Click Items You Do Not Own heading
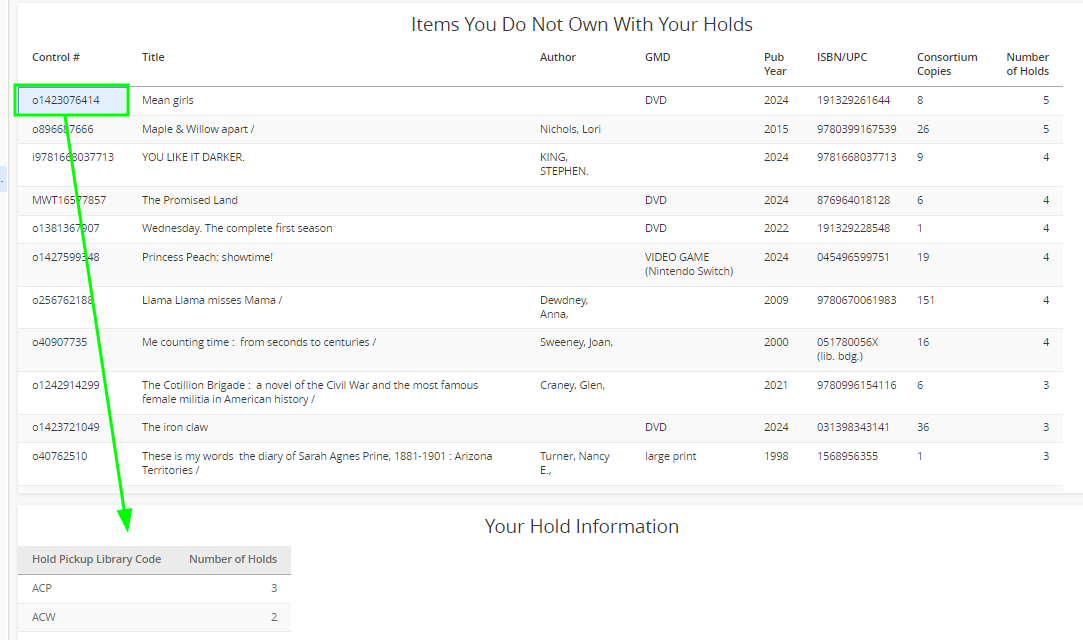Viewport: 1083px width, 640px height. tap(582, 24)
